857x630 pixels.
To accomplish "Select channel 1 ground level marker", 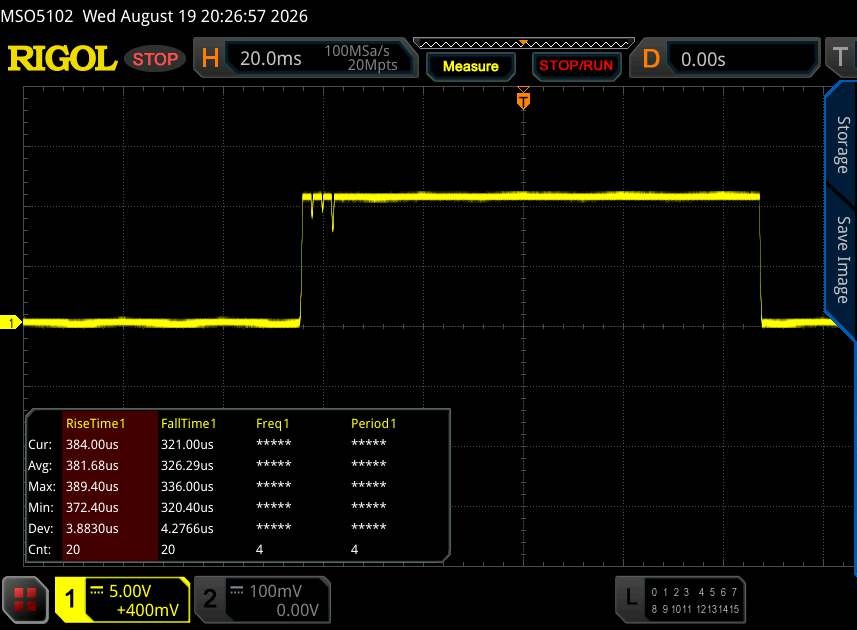I will (x=10, y=322).
